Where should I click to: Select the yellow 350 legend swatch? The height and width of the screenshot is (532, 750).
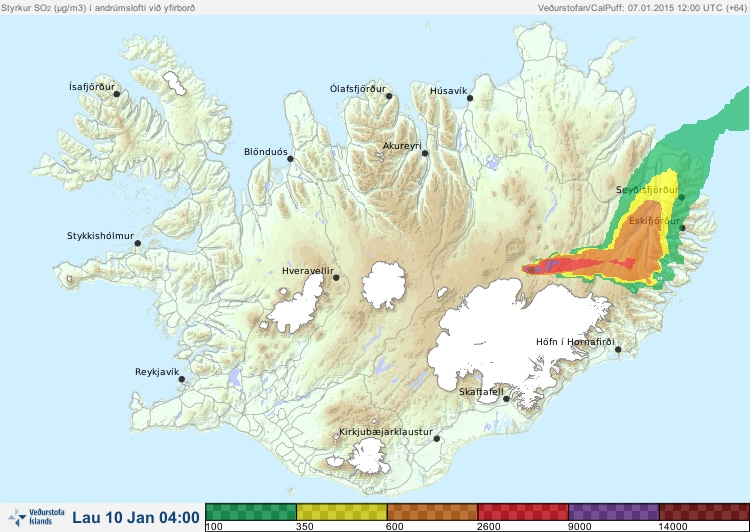click(x=342, y=512)
